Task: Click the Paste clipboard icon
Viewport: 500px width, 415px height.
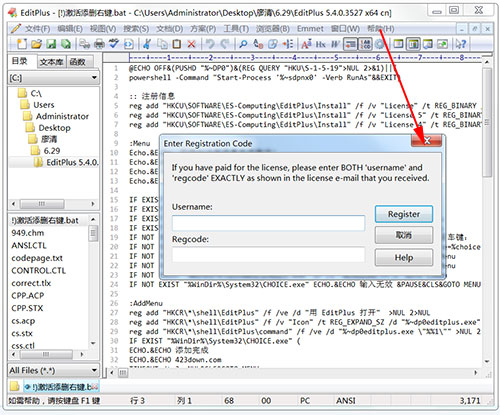Action: click(177, 44)
